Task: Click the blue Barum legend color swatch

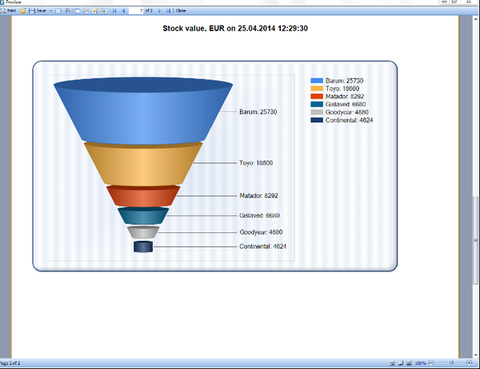Action: coord(317,81)
